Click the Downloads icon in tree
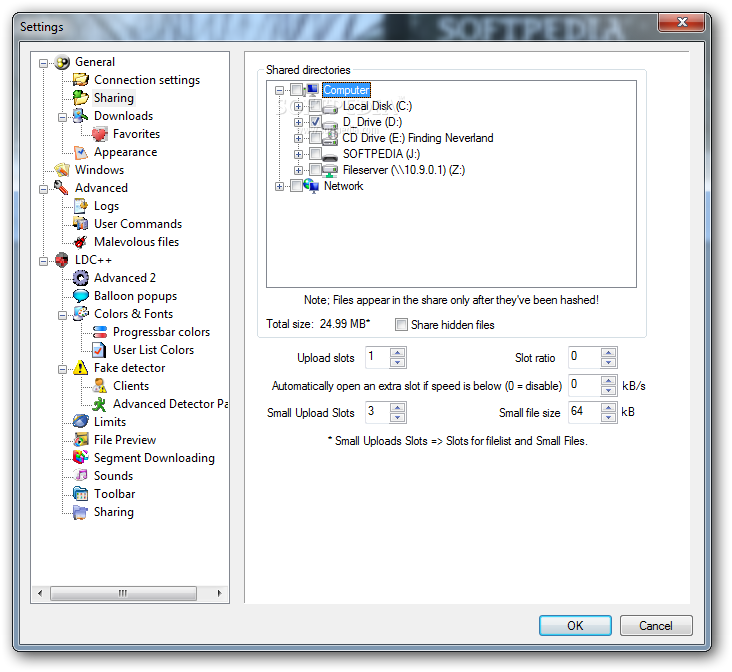Screen dimensions: 732x672 click(81, 116)
